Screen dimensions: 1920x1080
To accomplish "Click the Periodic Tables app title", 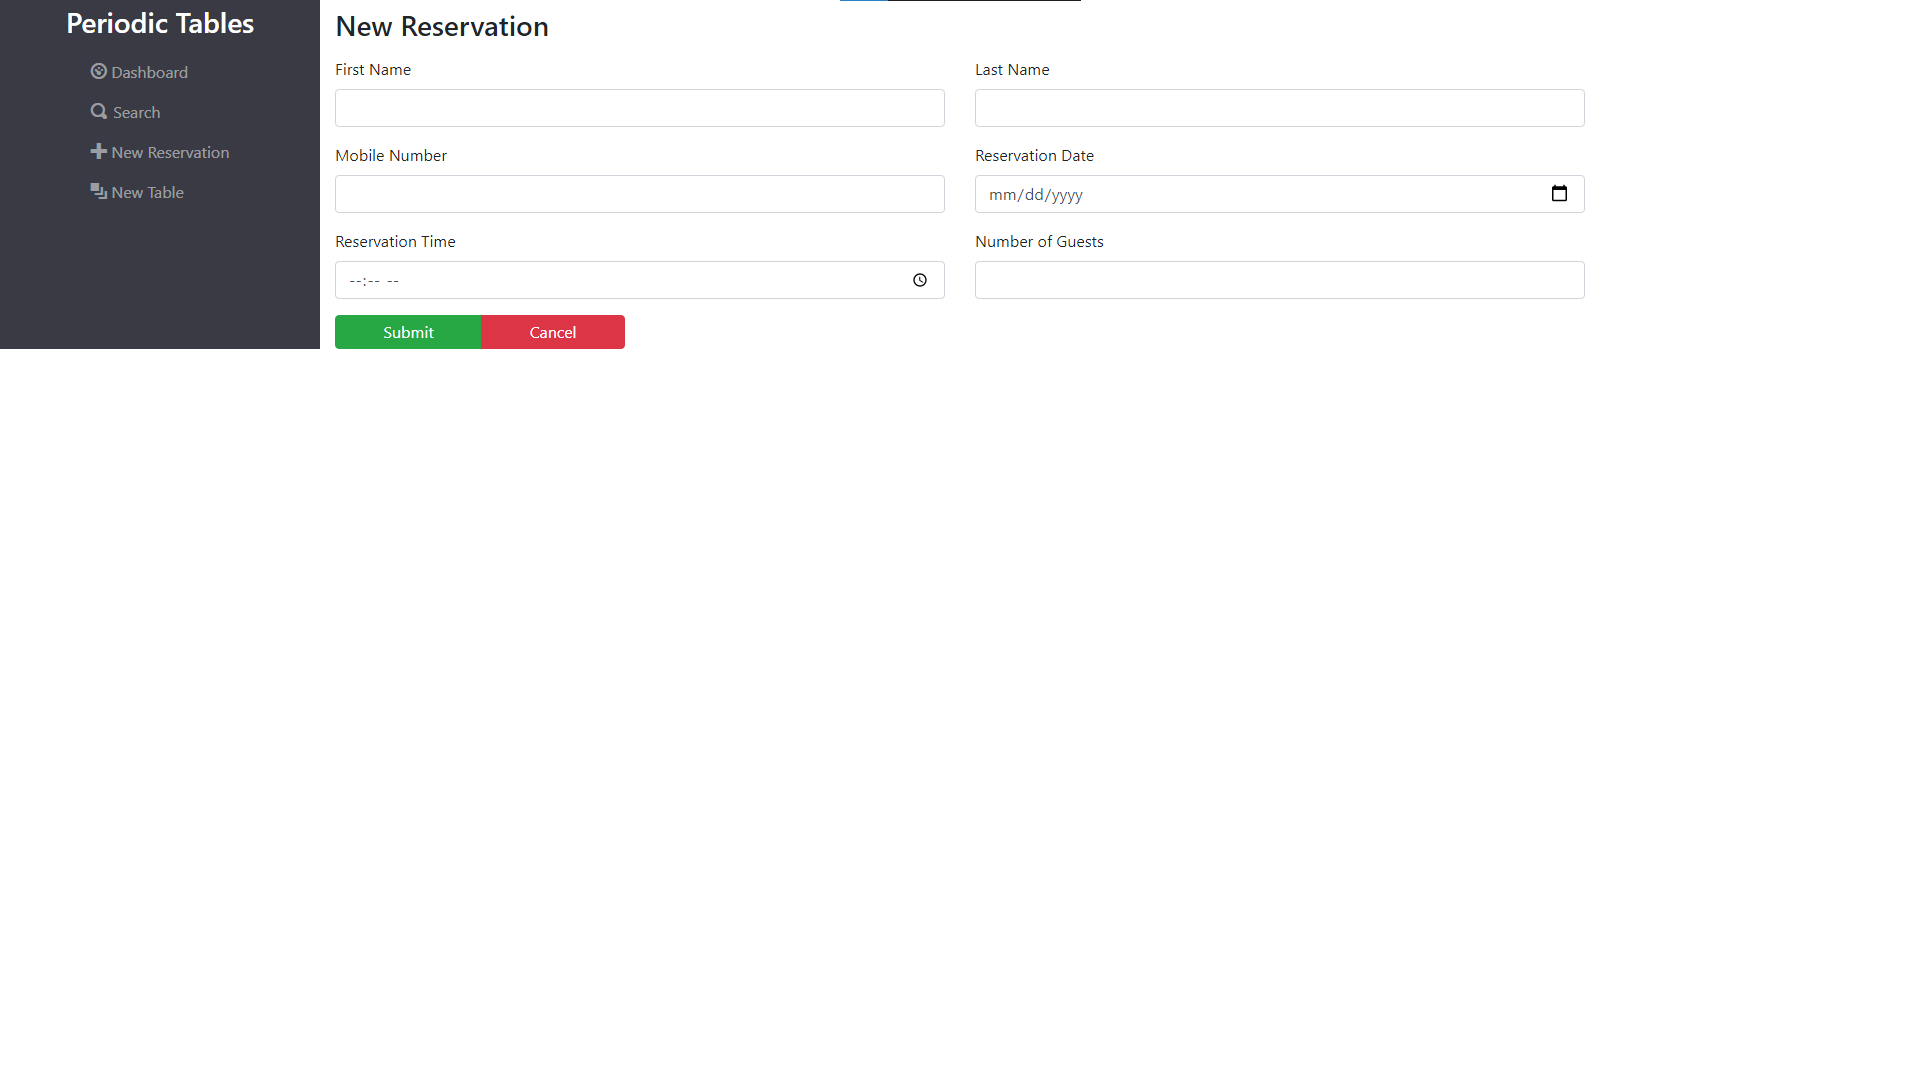I will coord(159,22).
